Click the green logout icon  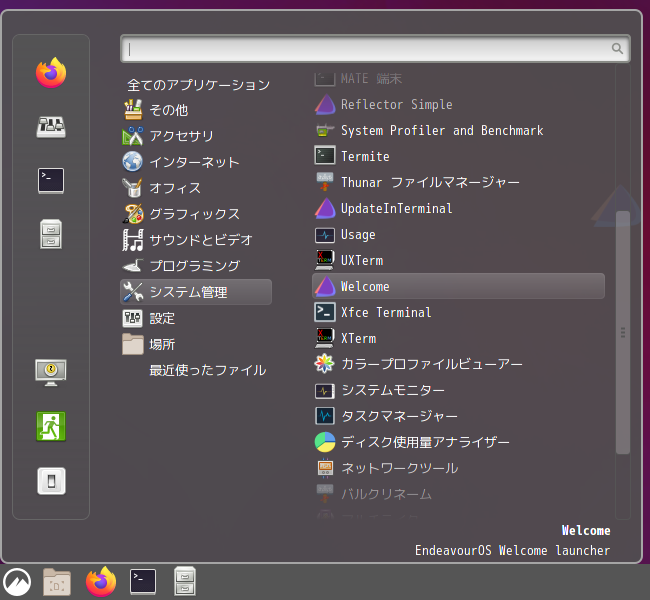(x=51, y=426)
